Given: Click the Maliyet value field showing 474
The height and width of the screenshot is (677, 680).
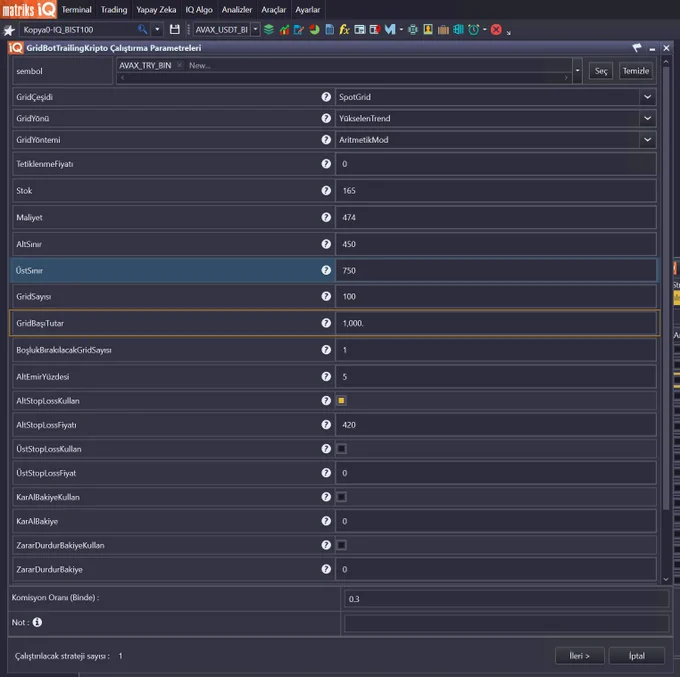Looking at the screenshot, I should tap(496, 217).
